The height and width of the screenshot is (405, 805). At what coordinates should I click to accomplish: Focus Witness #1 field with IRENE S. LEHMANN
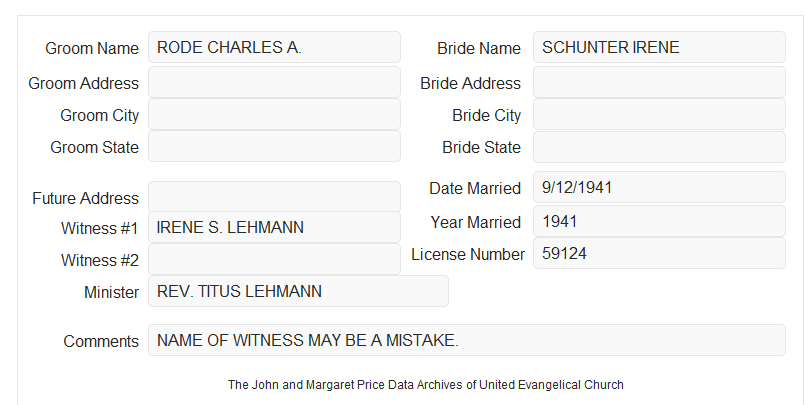tap(274, 227)
